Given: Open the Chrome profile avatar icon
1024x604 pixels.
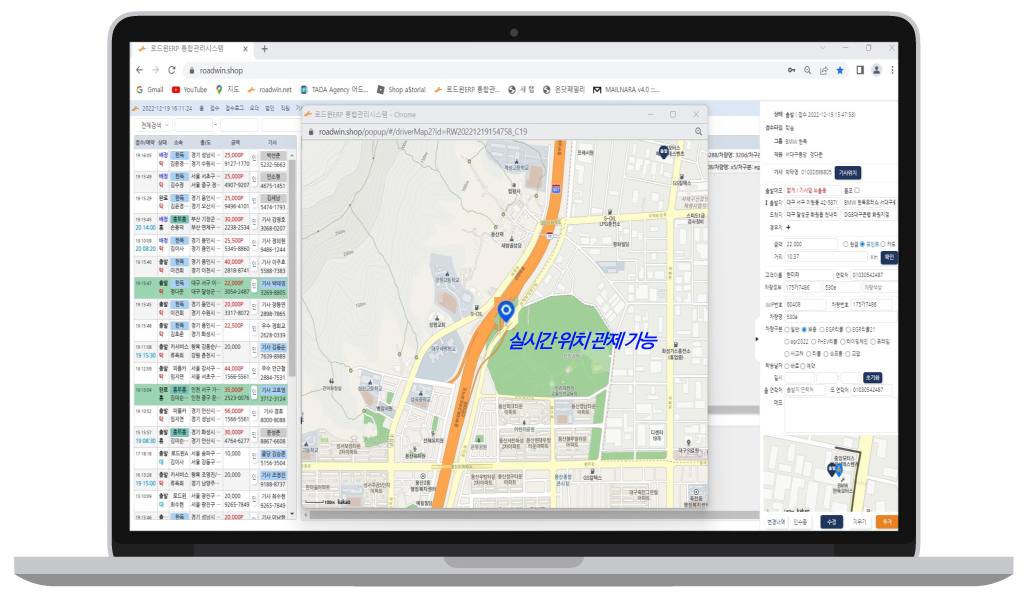Looking at the screenshot, I should [876, 70].
